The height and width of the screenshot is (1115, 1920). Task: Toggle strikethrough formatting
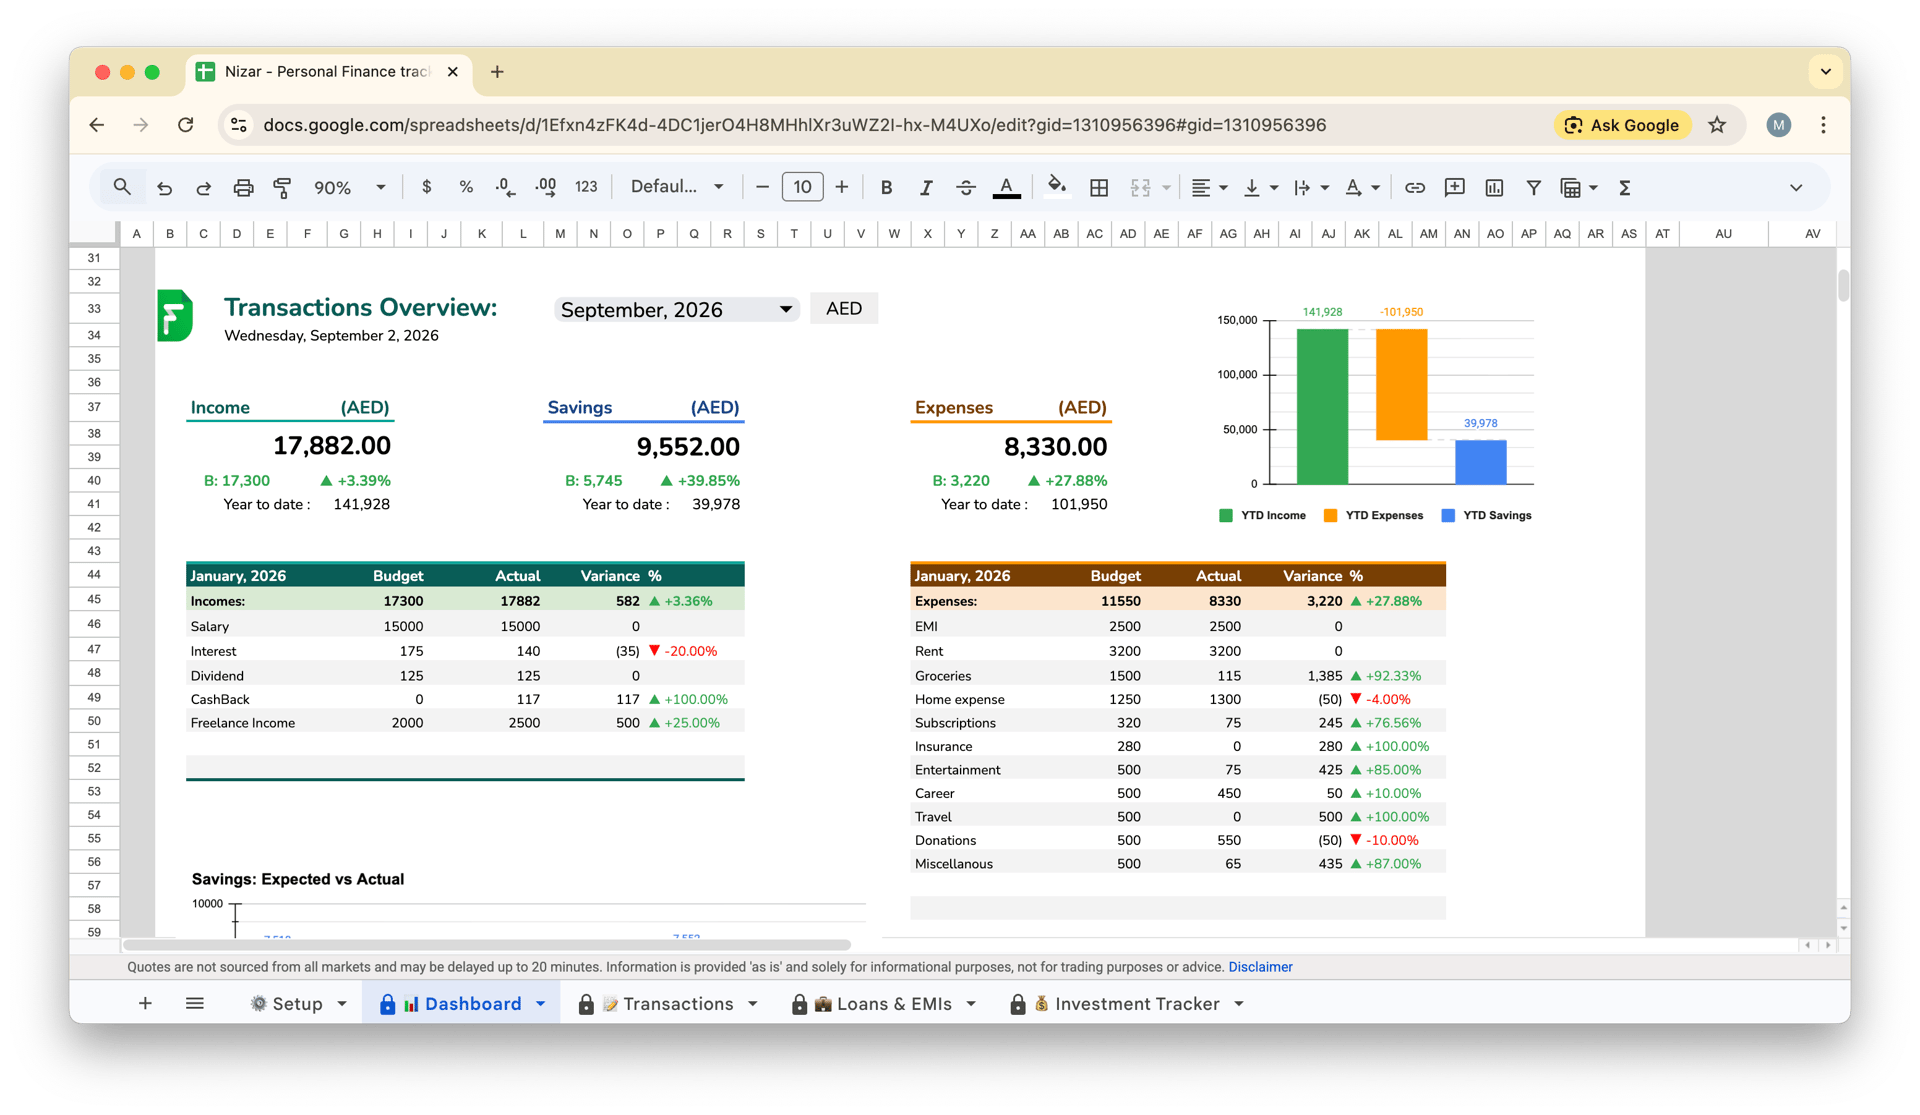(x=965, y=187)
